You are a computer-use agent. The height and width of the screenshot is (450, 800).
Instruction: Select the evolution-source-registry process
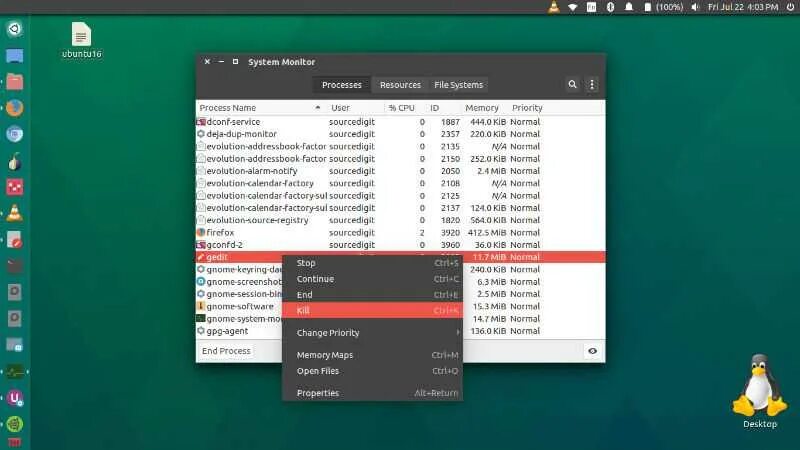[401, 220]
